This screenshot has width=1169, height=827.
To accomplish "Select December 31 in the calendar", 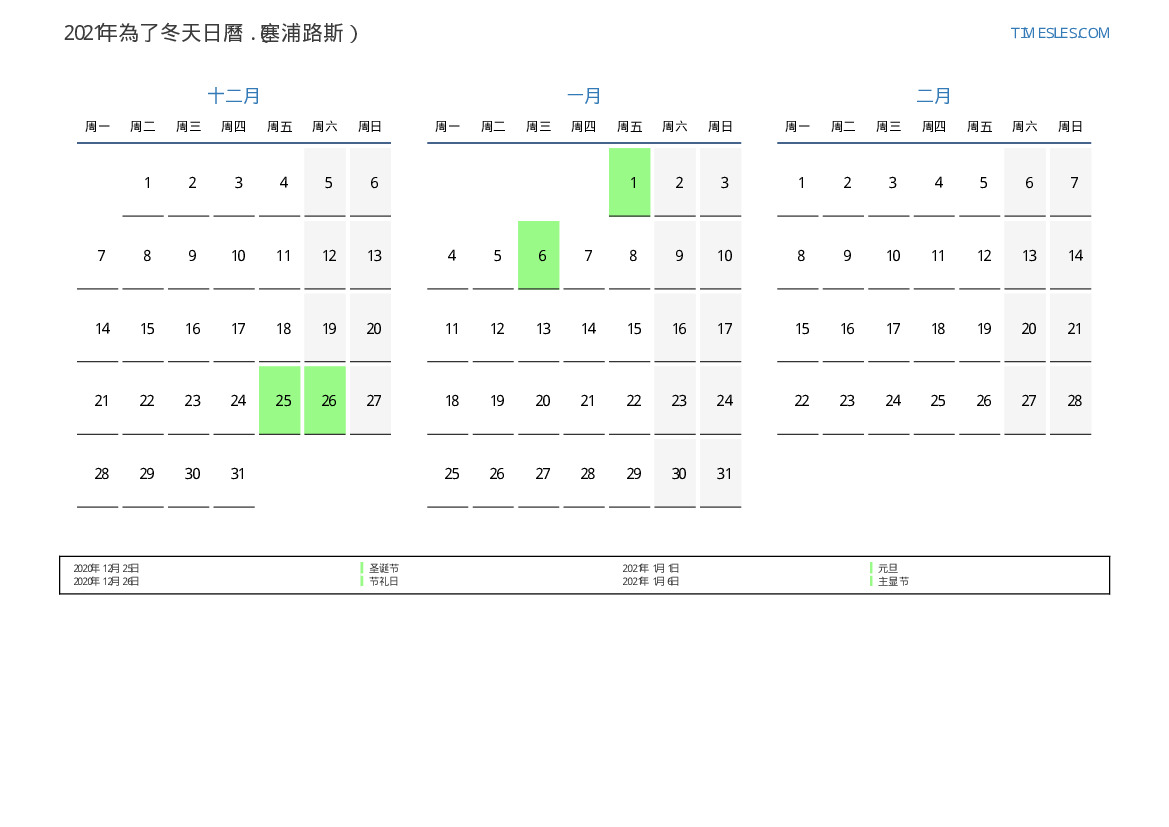I will coord(237,473).
